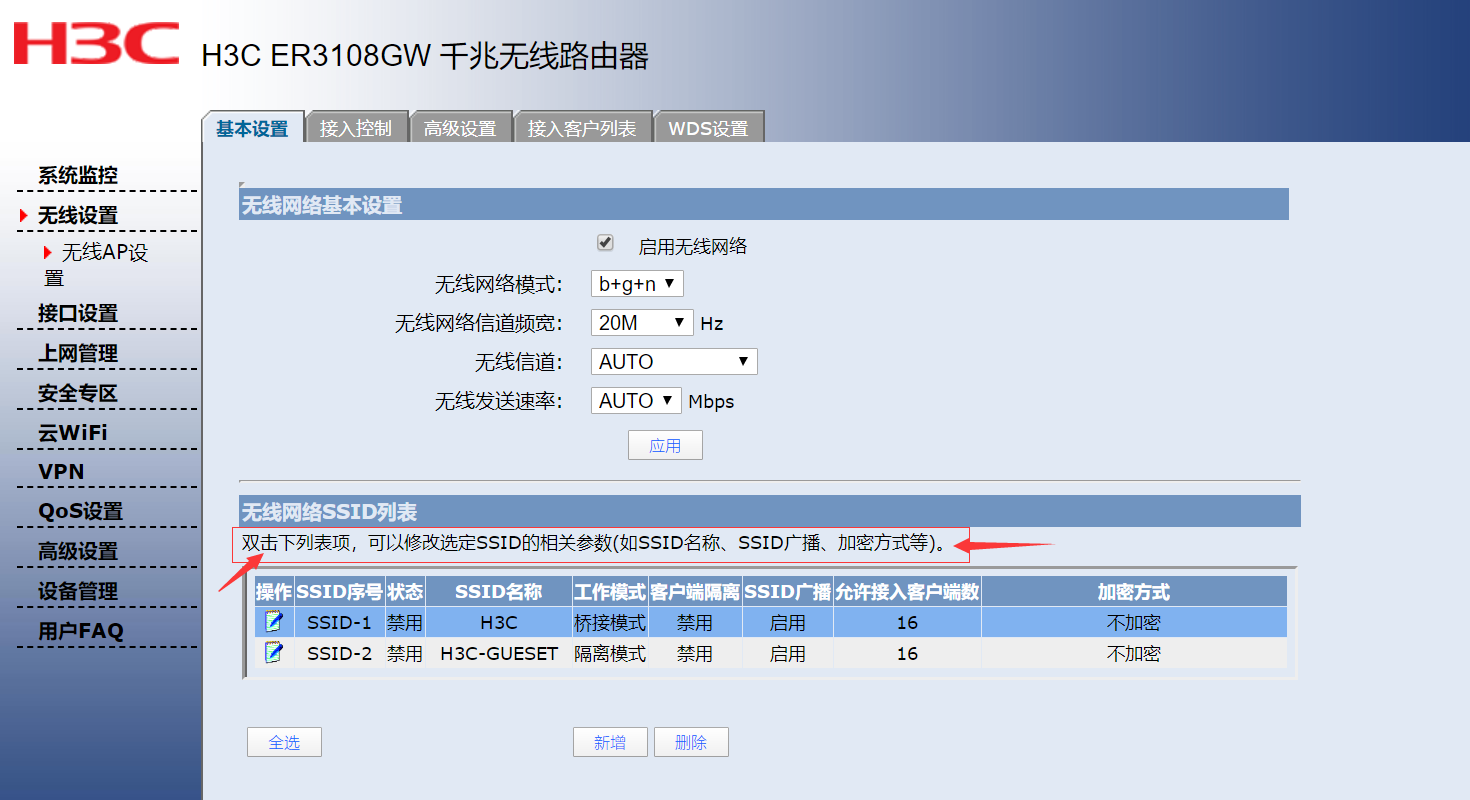Click the 允许接入客户端数 column header
The height and width of the screenshot is (800, 1470).
pyautogui.click(x=907, y=592)
